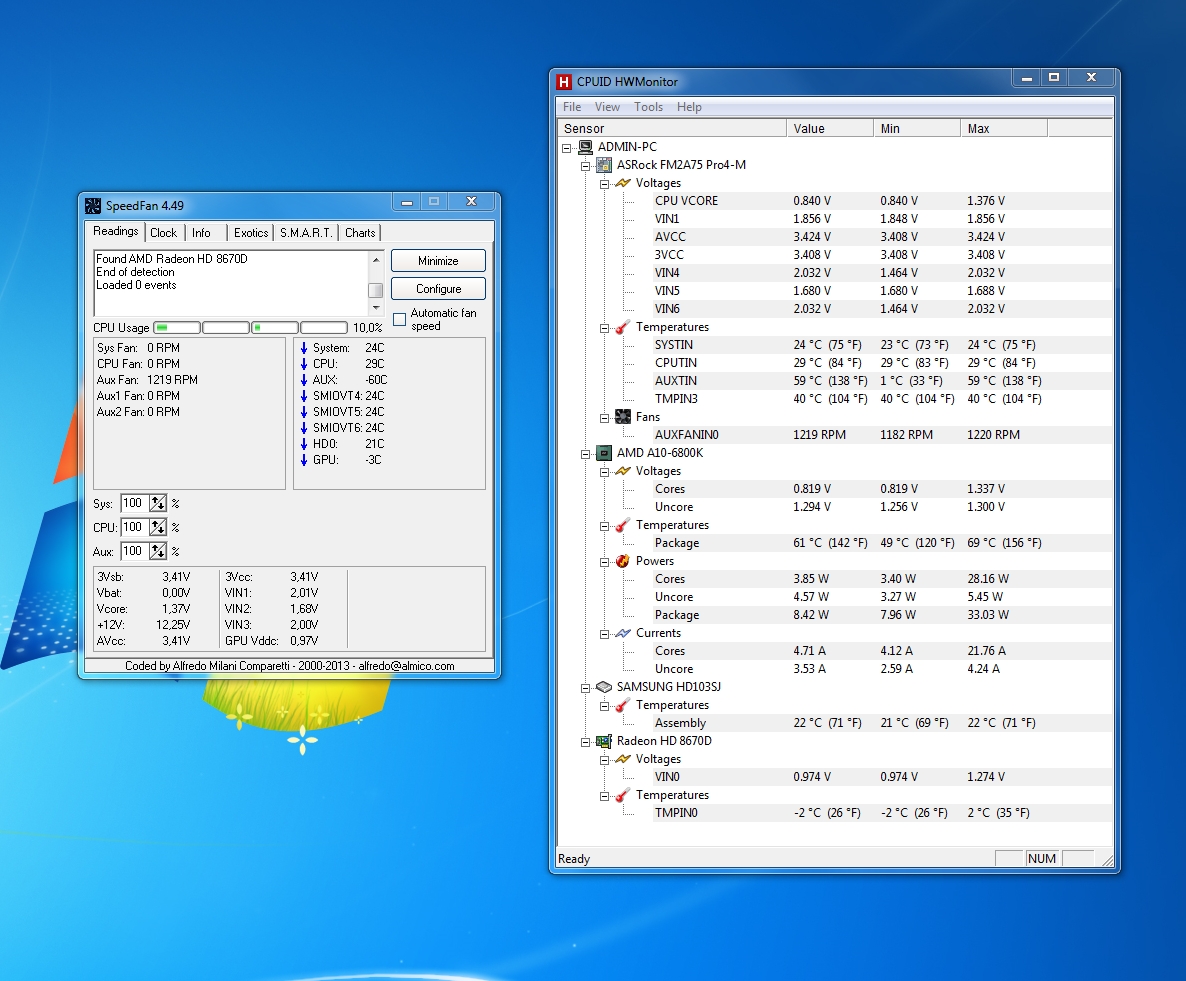The width and height of the screenshot is (1186, 981).
Task: Select the AUXFANIN0 fan row
Action: [x=883, y=435]
